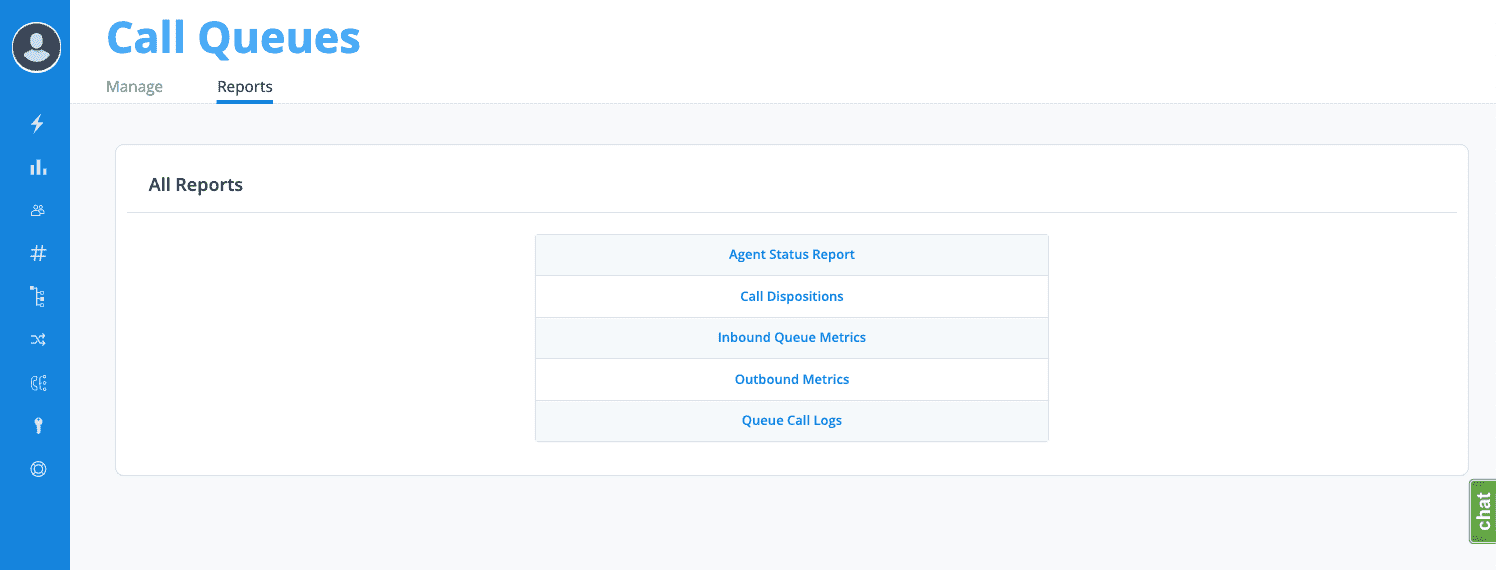Click the Call Queues page title

233,38
